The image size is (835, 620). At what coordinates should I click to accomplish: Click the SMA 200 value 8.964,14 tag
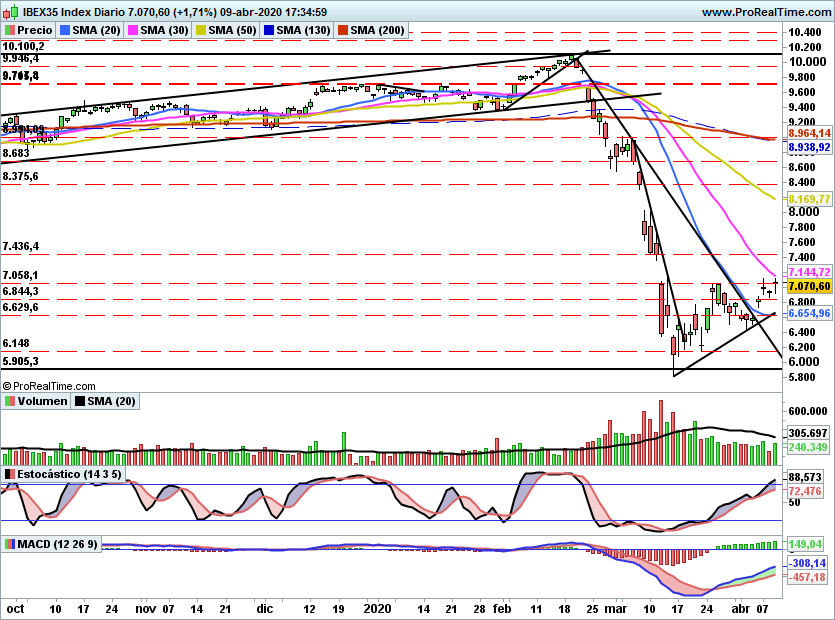(809, 133)
